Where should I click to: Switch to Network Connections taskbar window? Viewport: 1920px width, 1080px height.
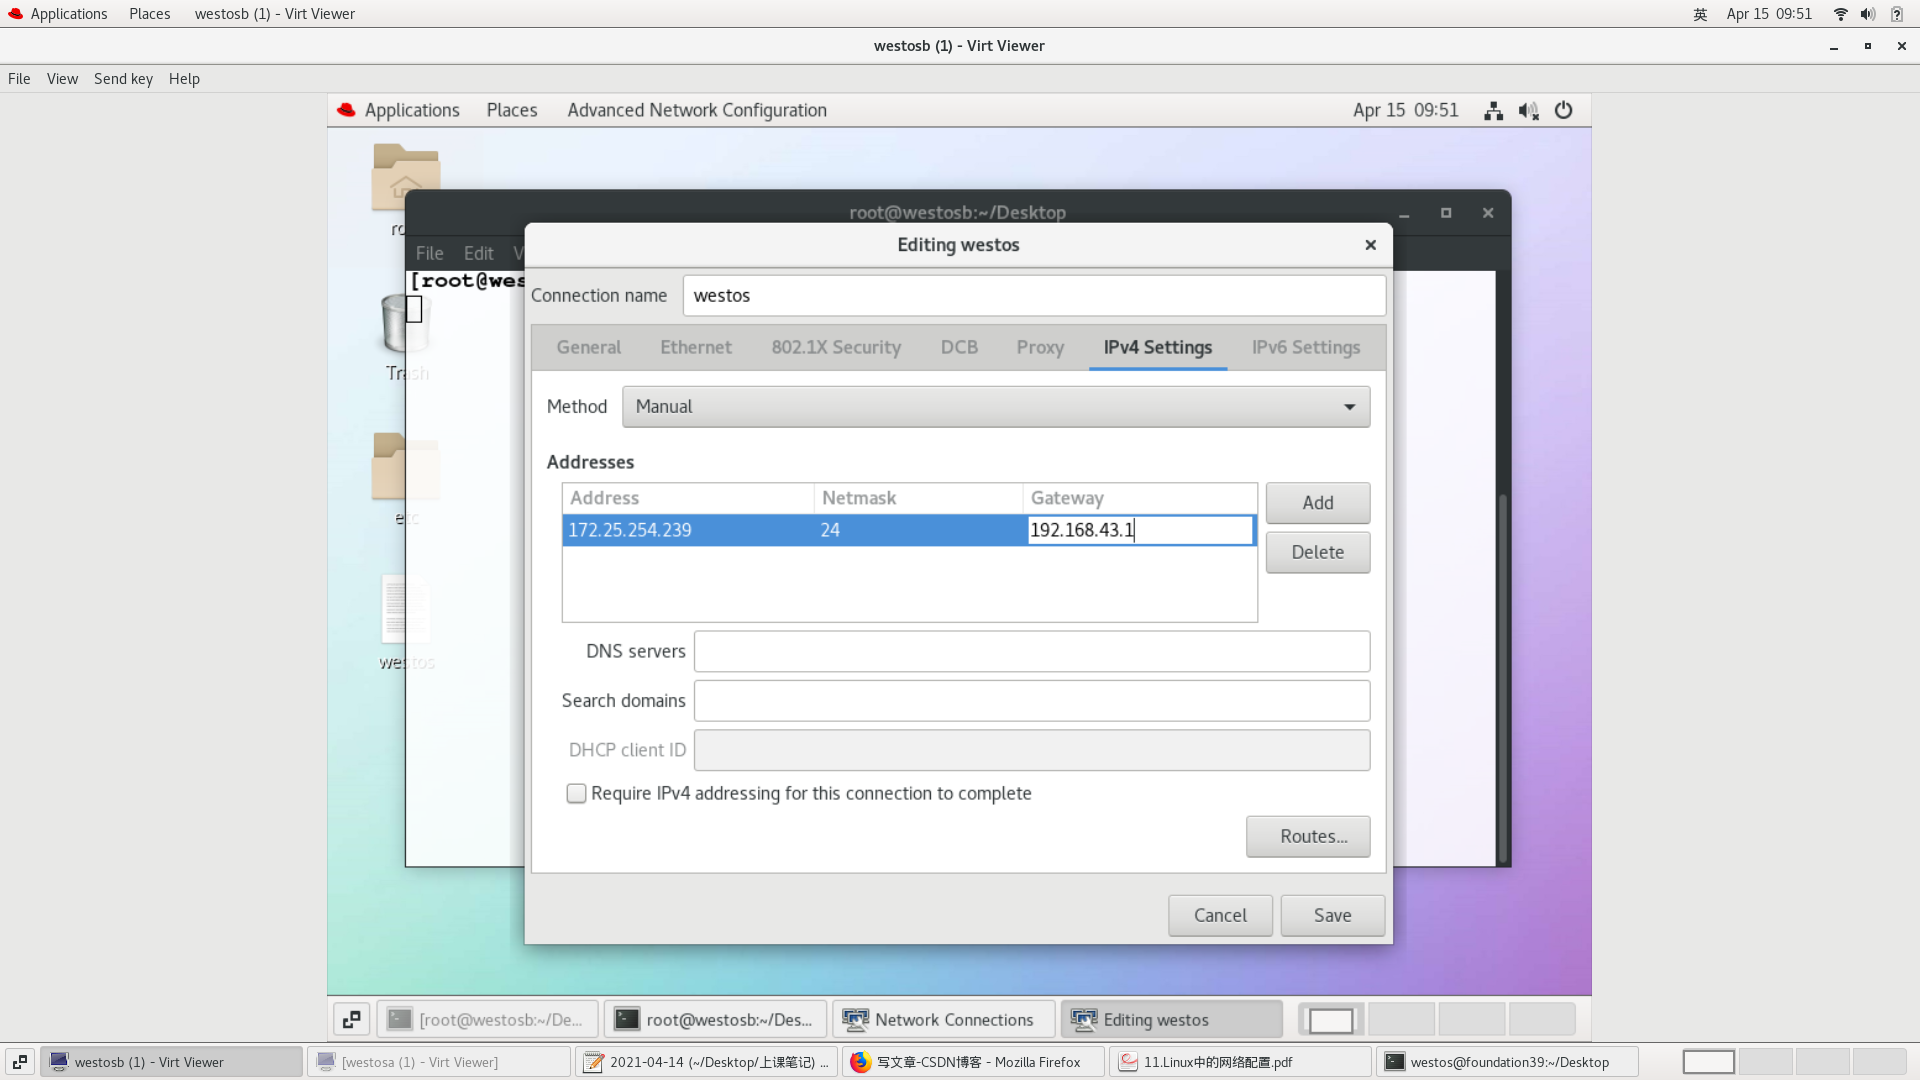coord(943,1019)
